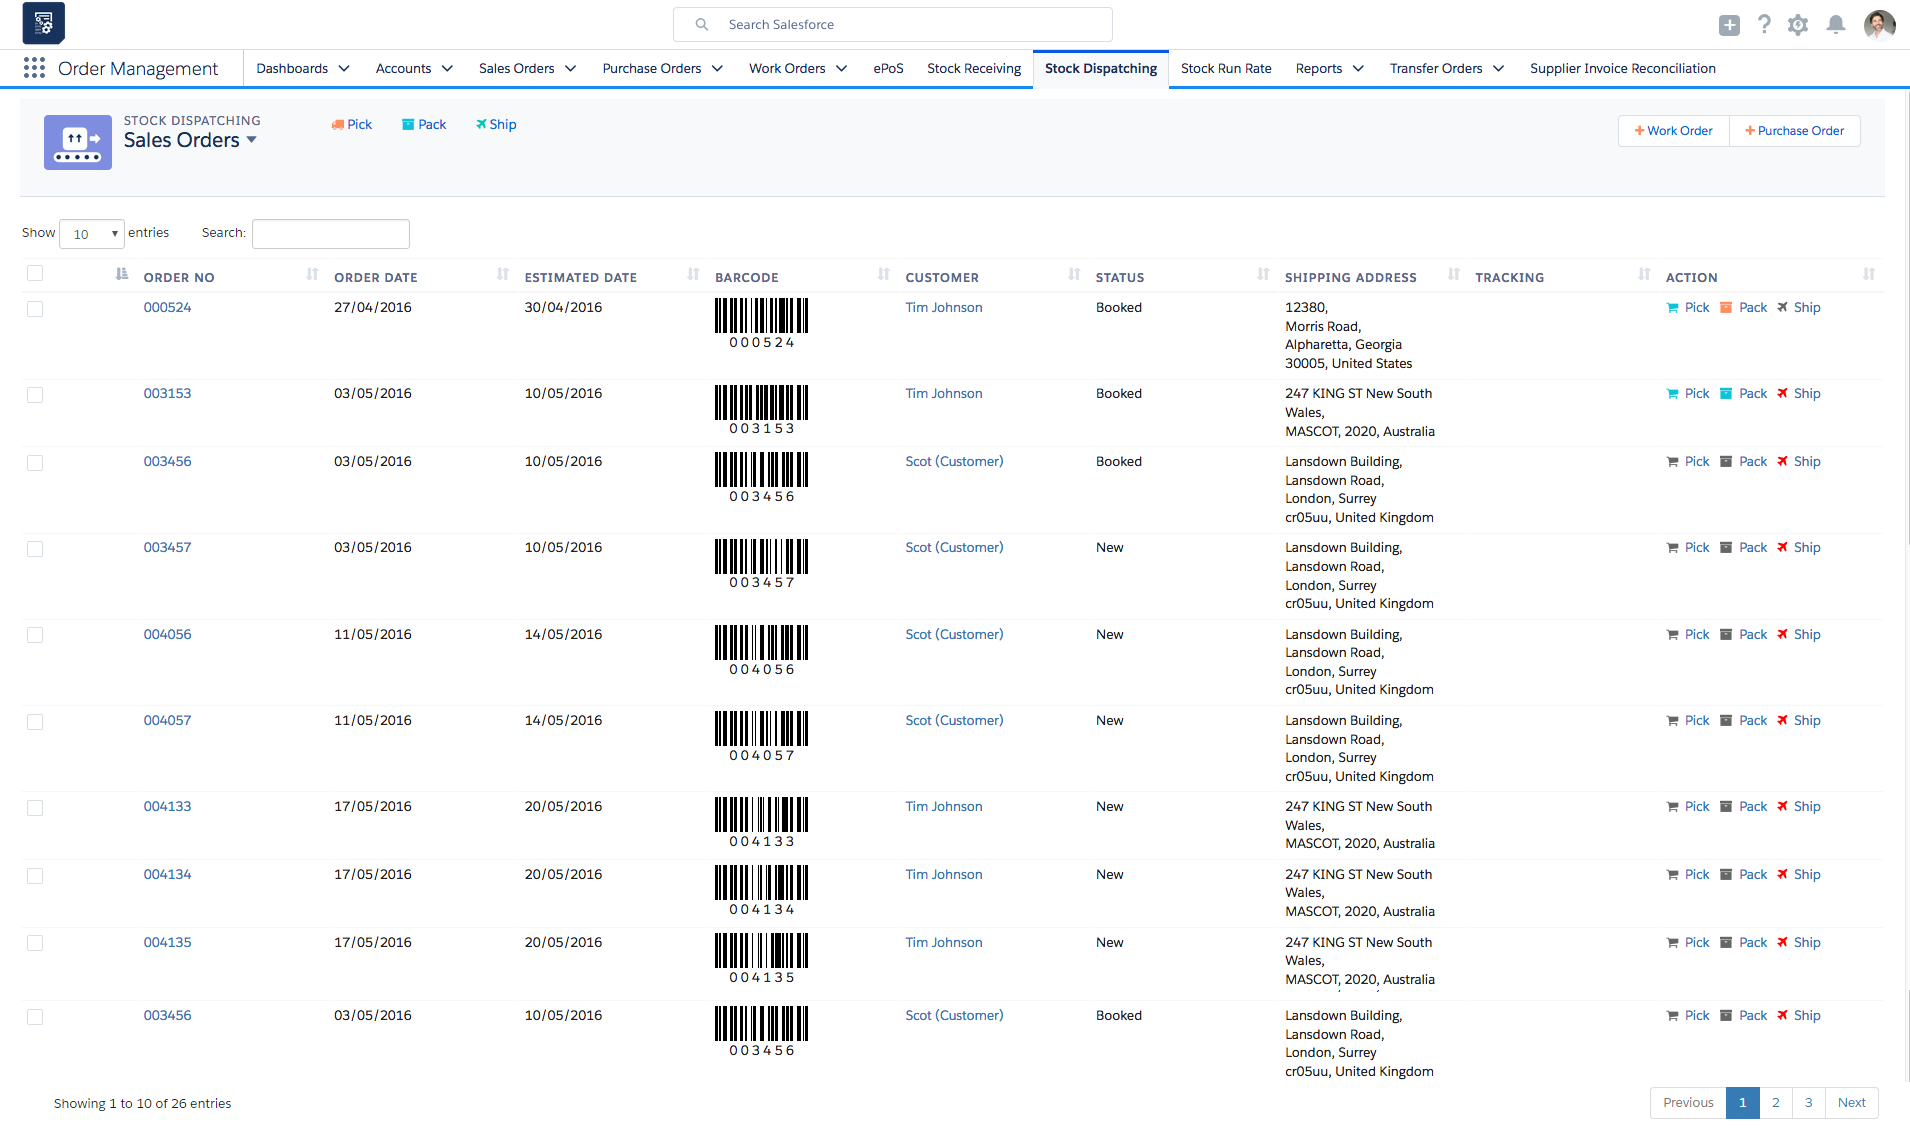Select the checkbox for order 004135
This screenshot has height=1134, width=1910.
(35, 943)
